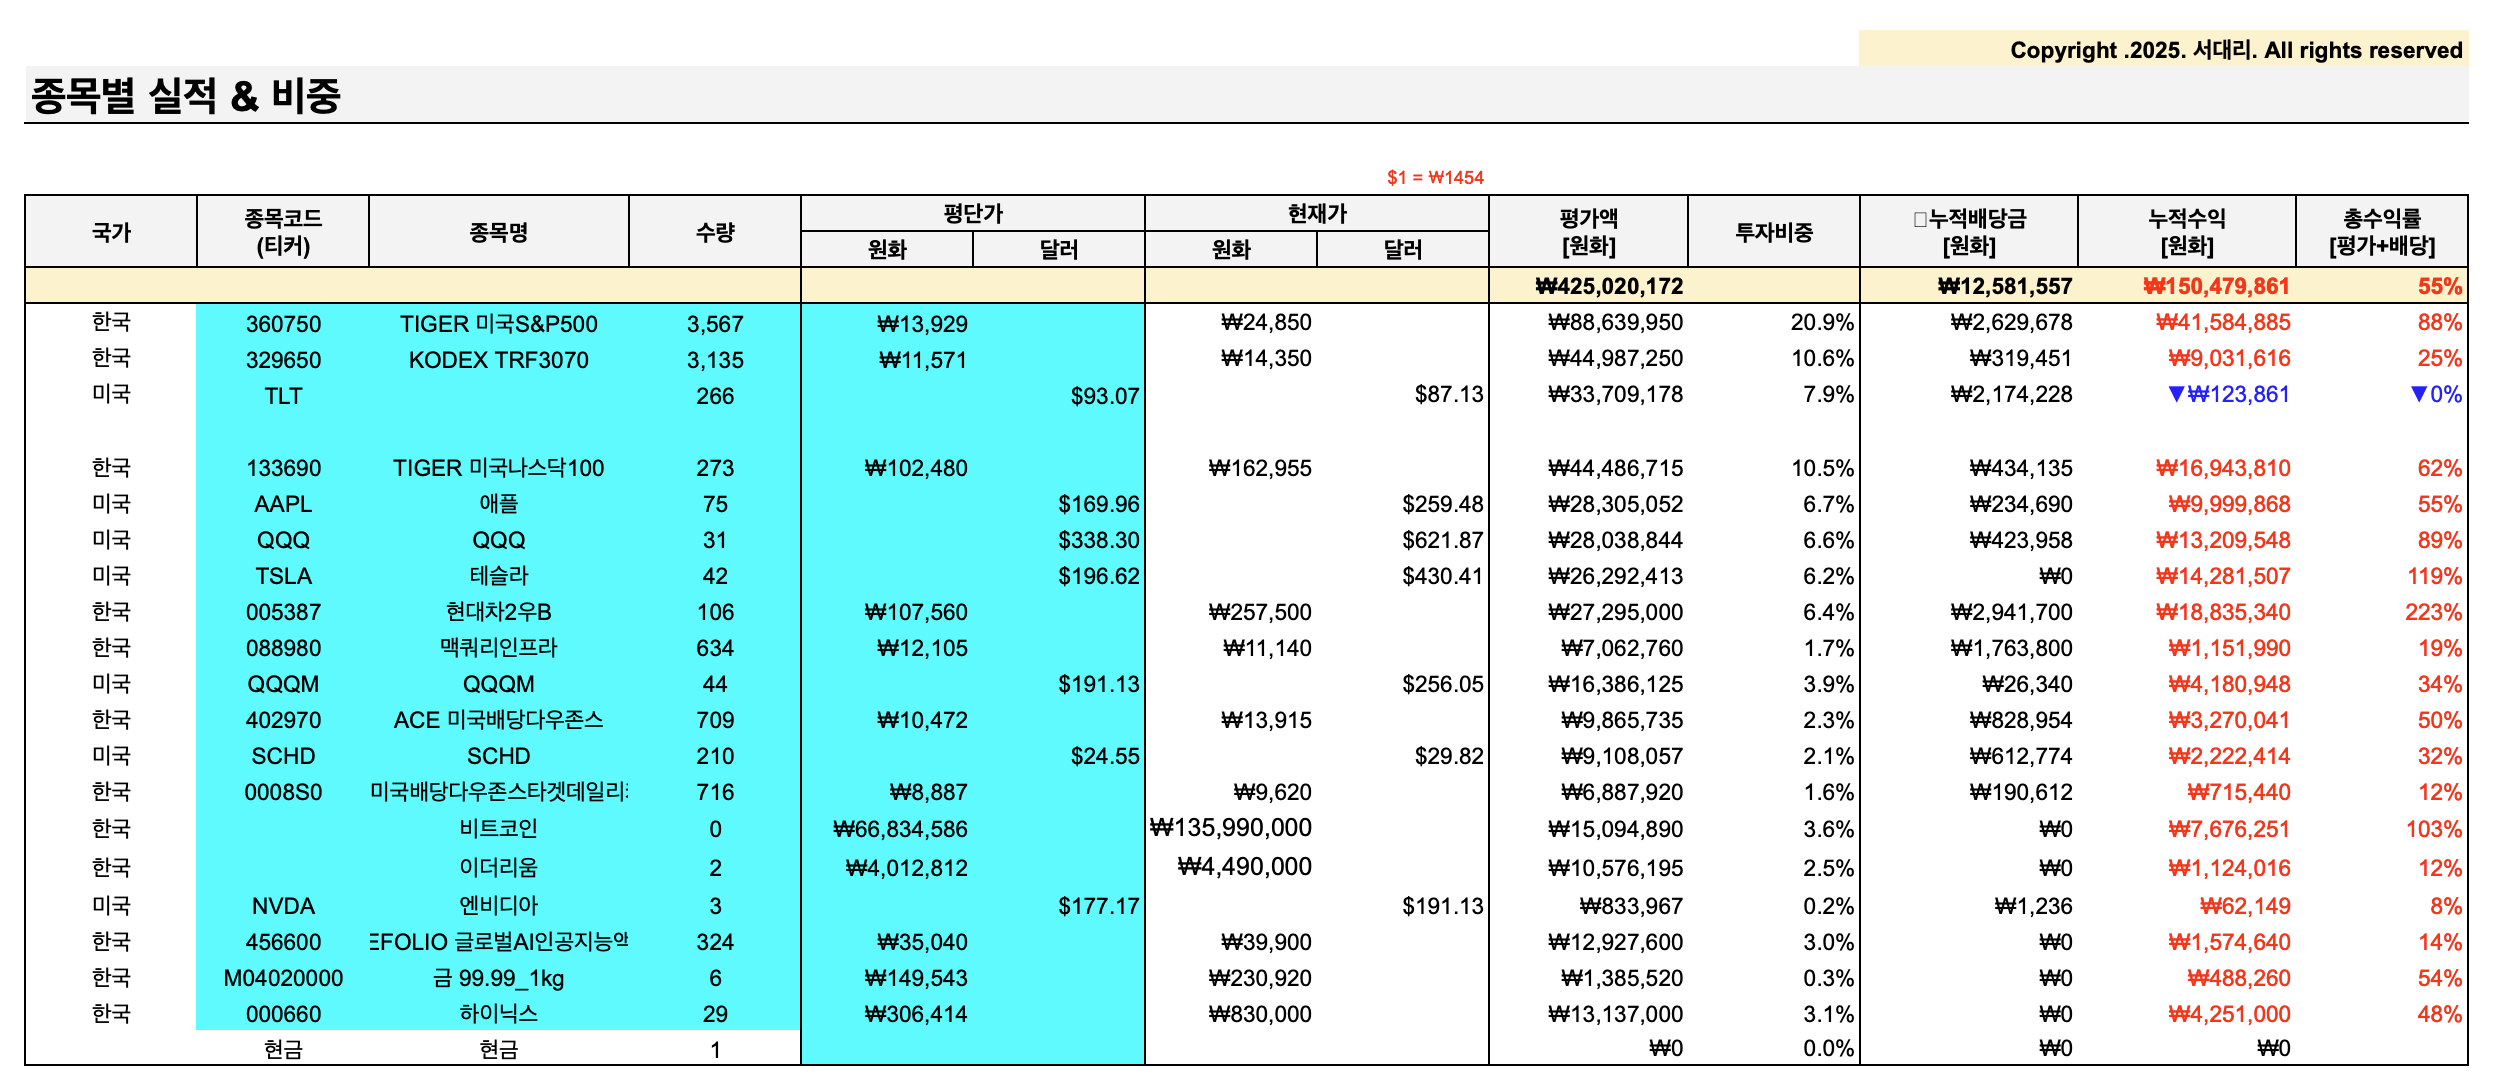Select the 0.0% weight cell
Viewport: 2494px width, 1078px height.
[x=1829, y=1048]
